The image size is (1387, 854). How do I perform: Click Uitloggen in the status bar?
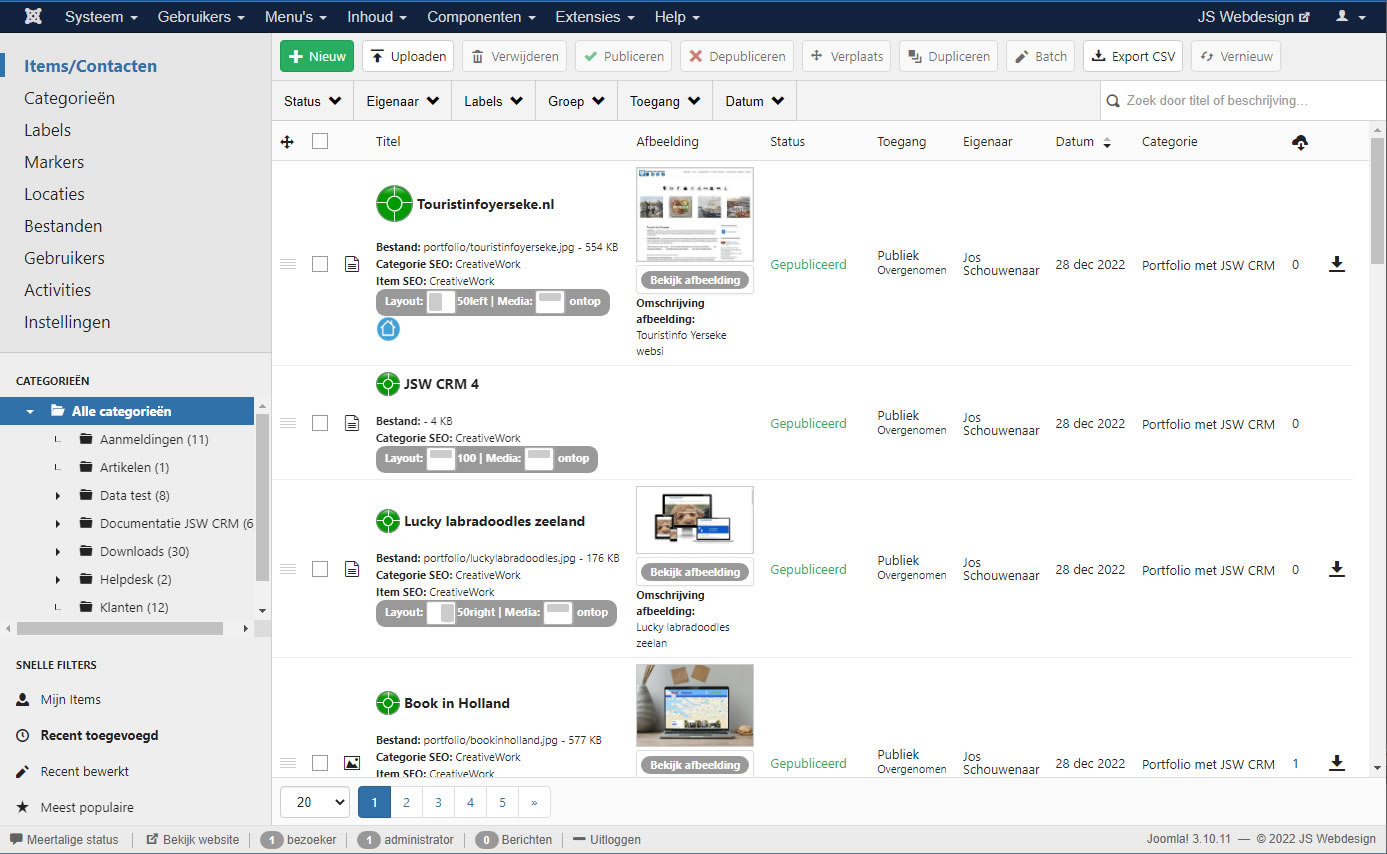tap(607, 840)
